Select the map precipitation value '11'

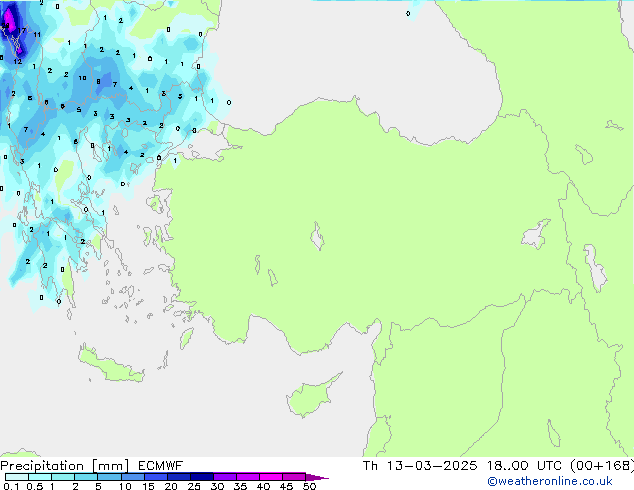point(37,35)
